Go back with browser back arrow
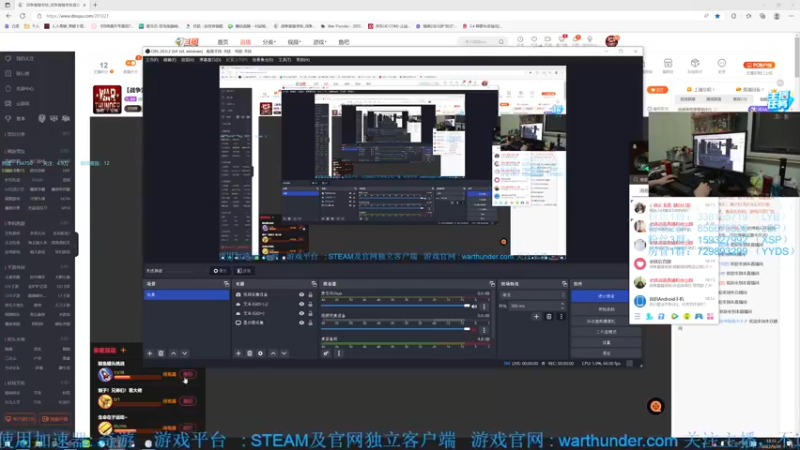 tap(9, 16)
